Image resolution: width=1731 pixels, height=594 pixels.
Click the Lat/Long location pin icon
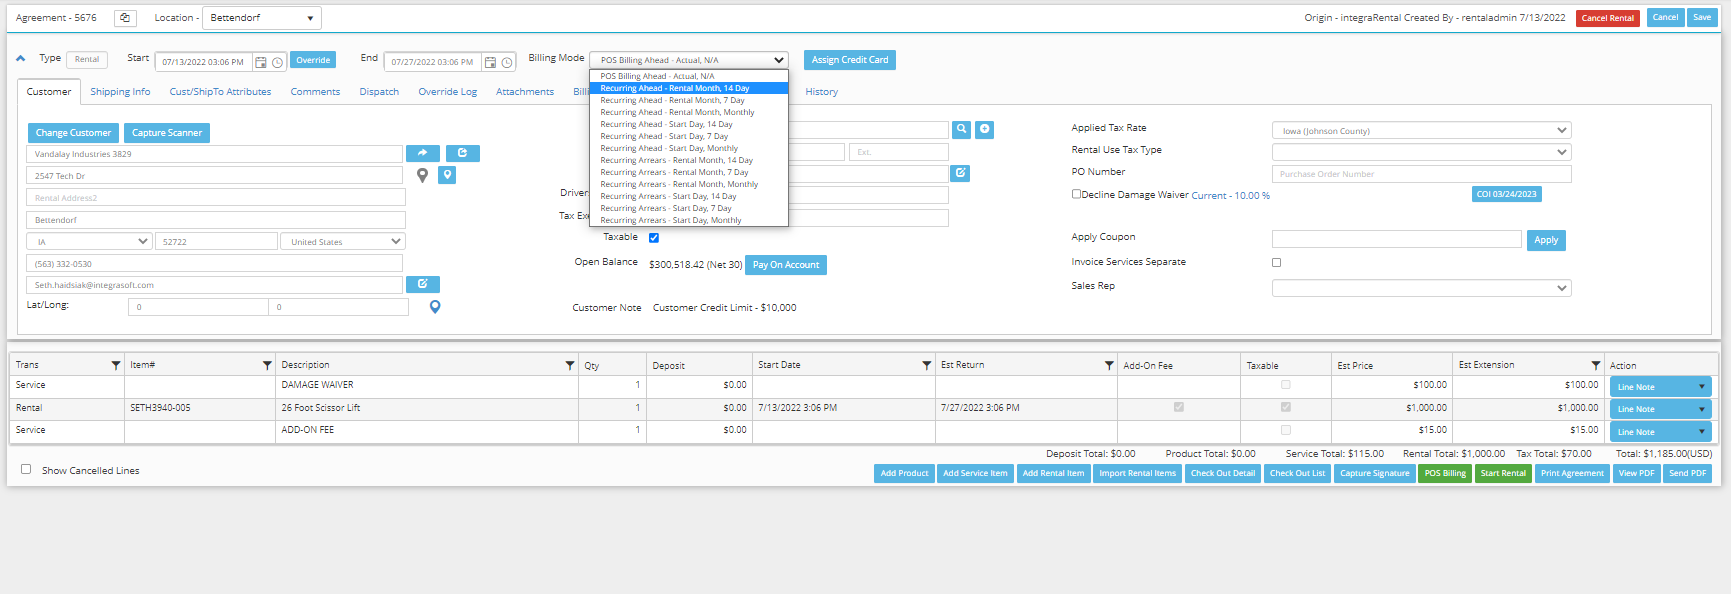435,307
